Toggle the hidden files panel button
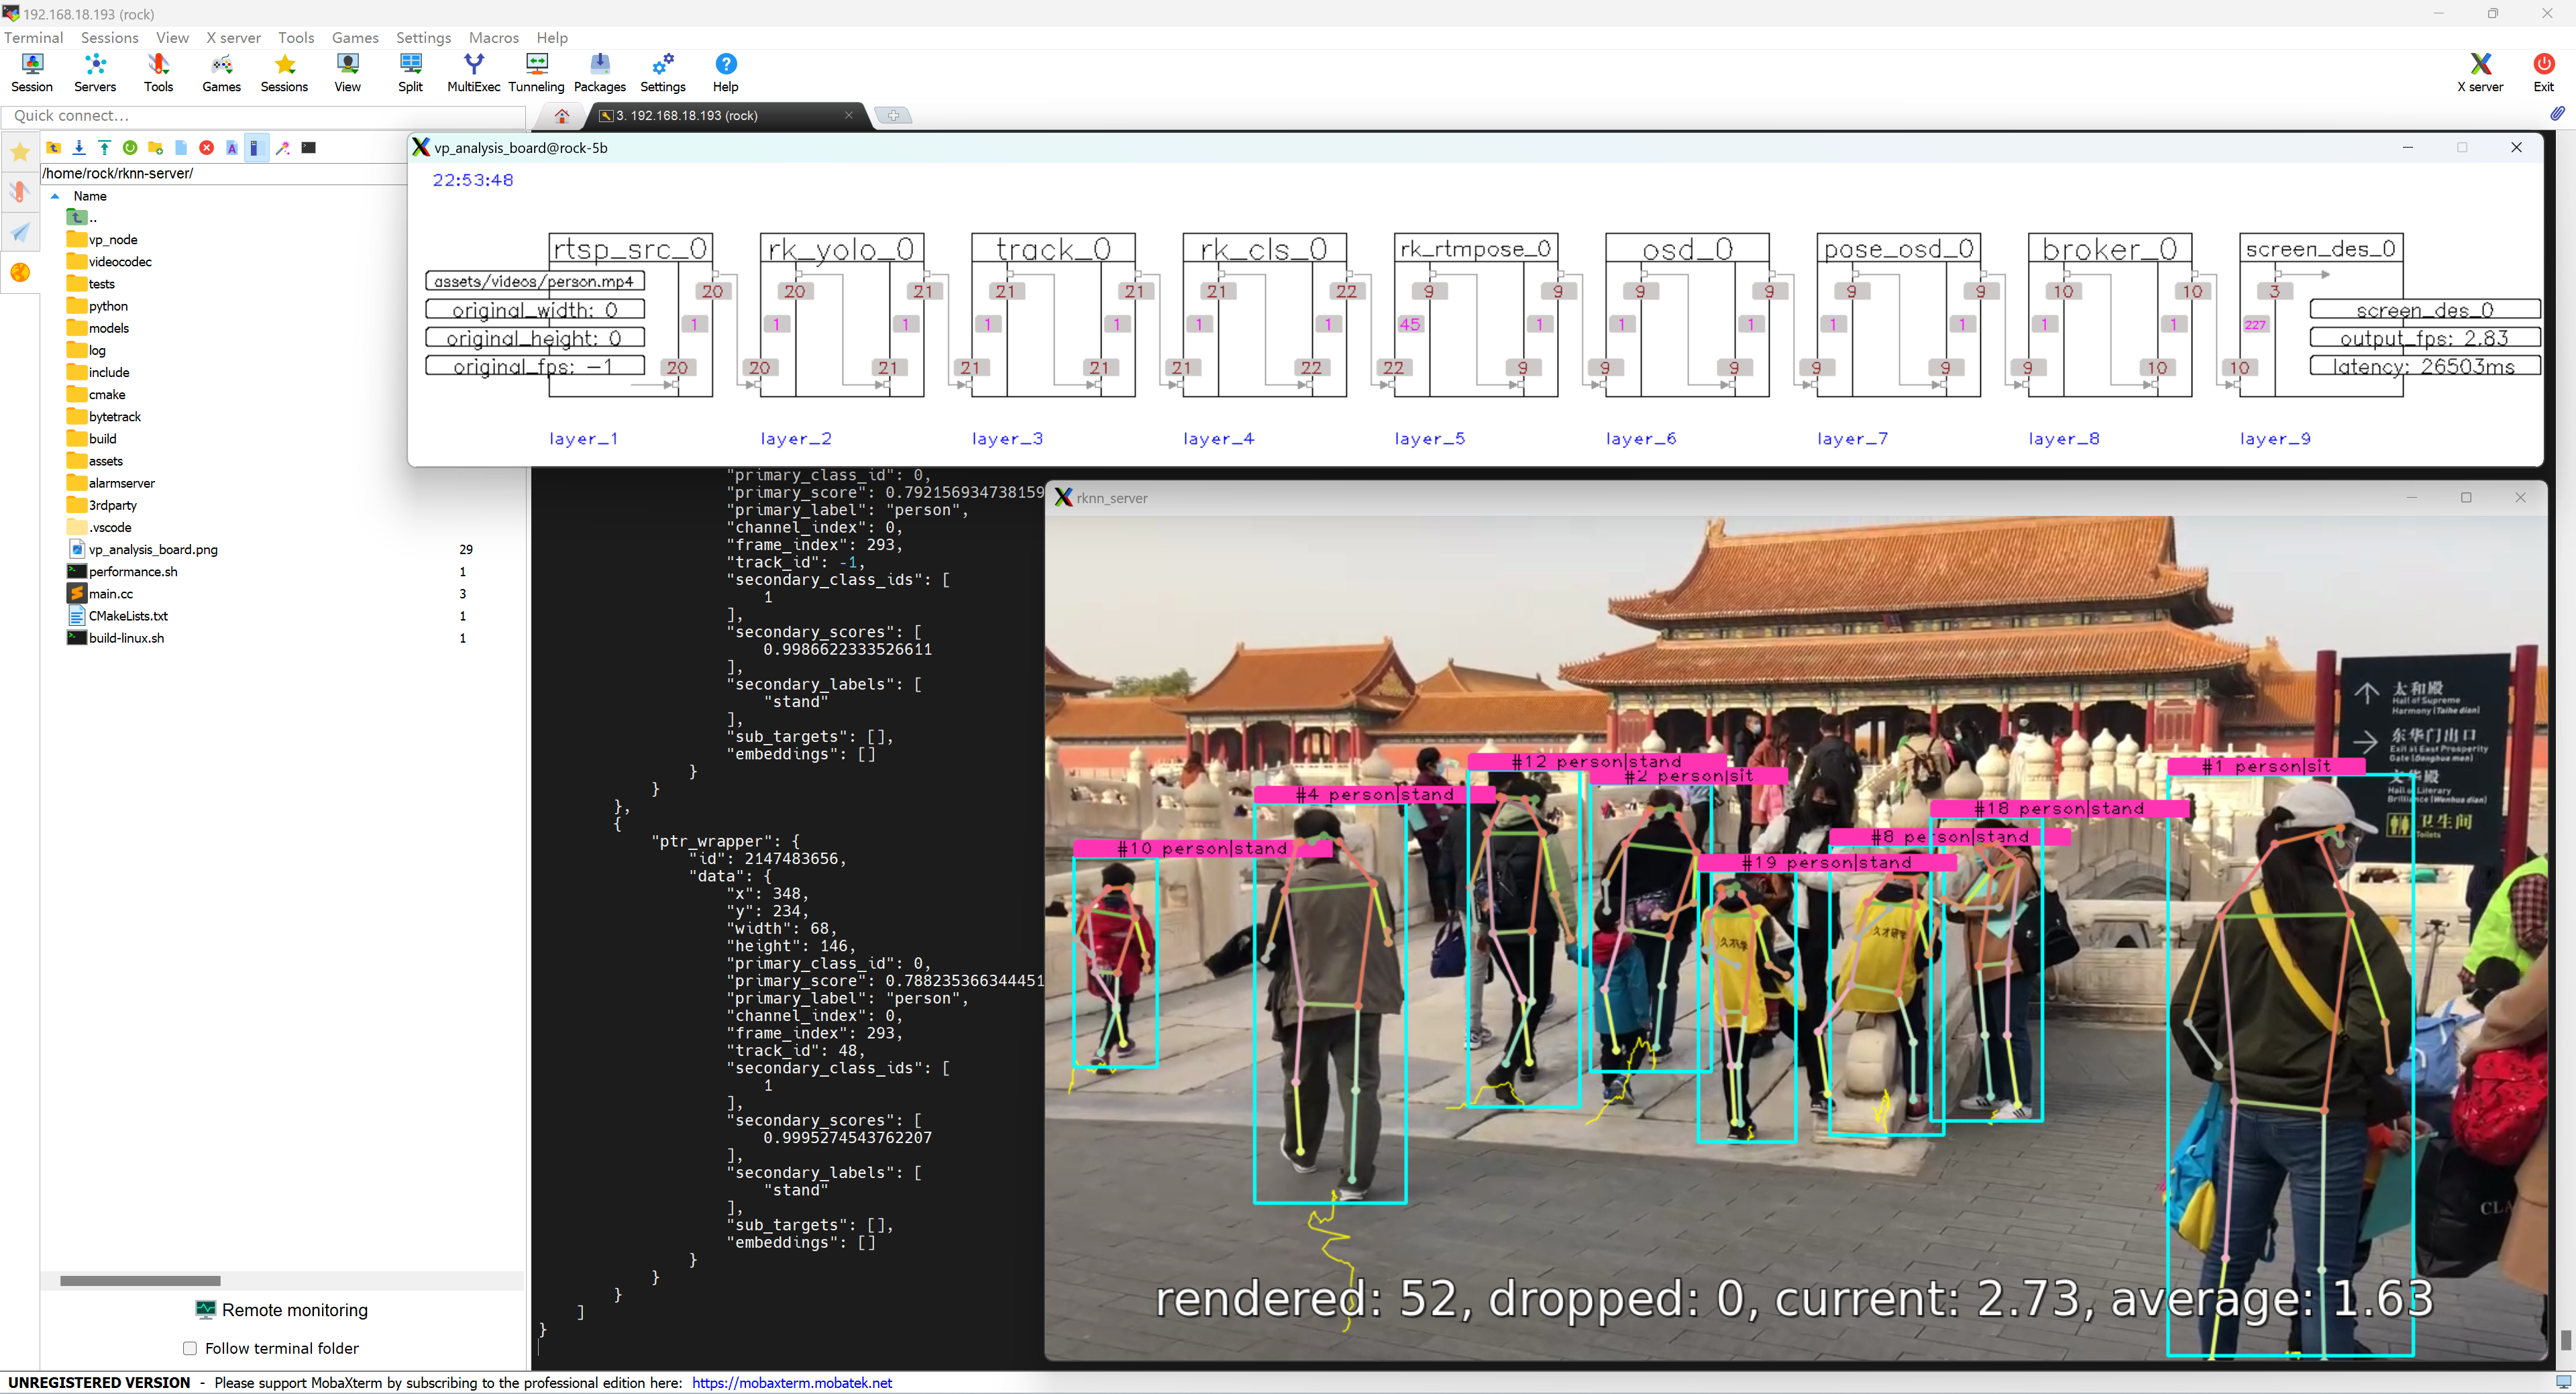2576x1394 pixels. pyautogui.click(x=256, y=148)
